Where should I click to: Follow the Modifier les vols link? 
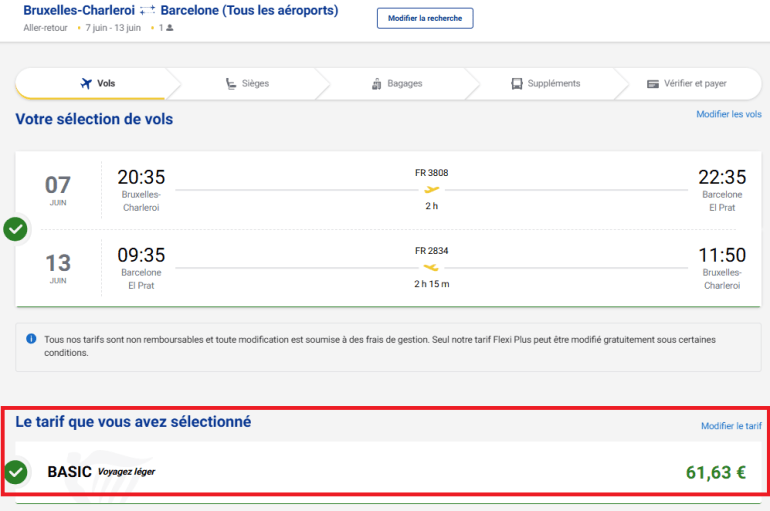pyautogui.click(x=728, y=115)
